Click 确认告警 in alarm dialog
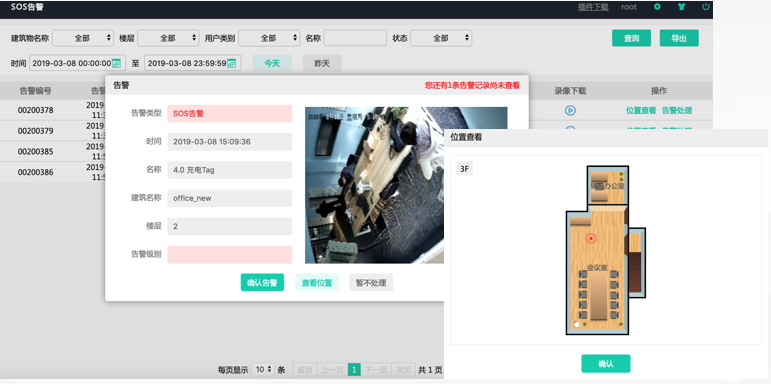The height and width of the screenshot is (384, 771). click(x=262, y=283)
